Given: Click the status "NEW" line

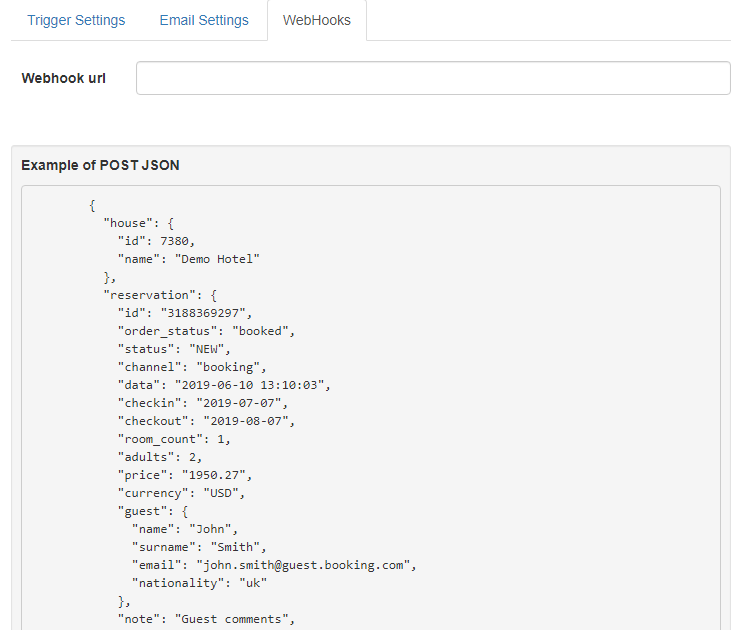Looking at the screenshot, I should coord(174,349).
